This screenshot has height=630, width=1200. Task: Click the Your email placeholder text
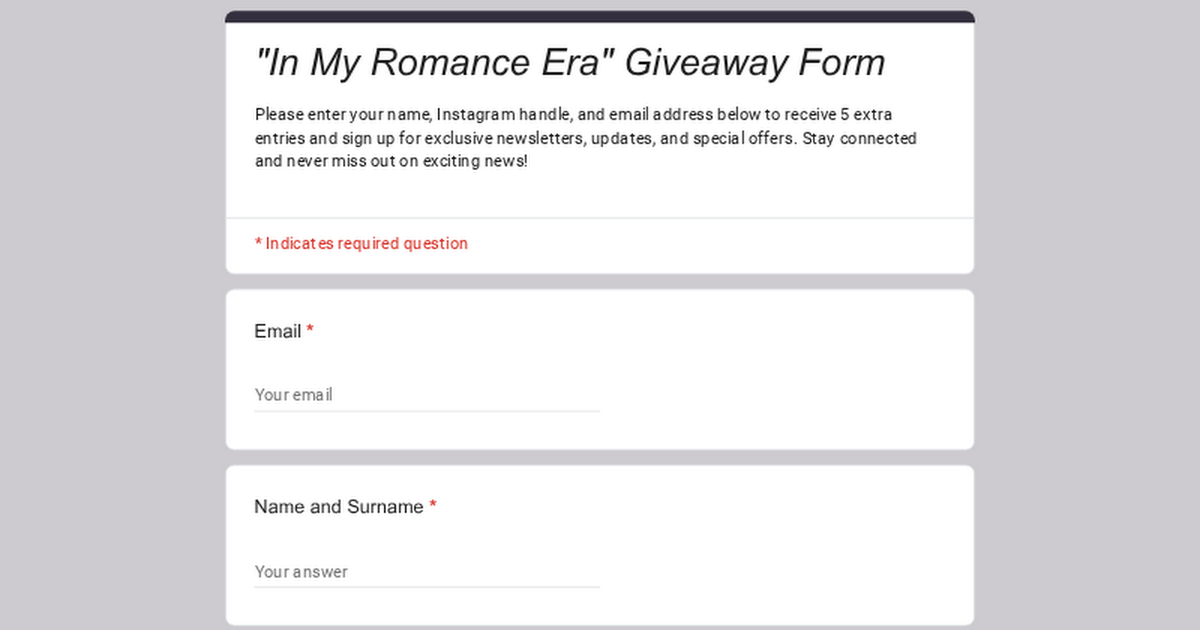tap(293, 395)
